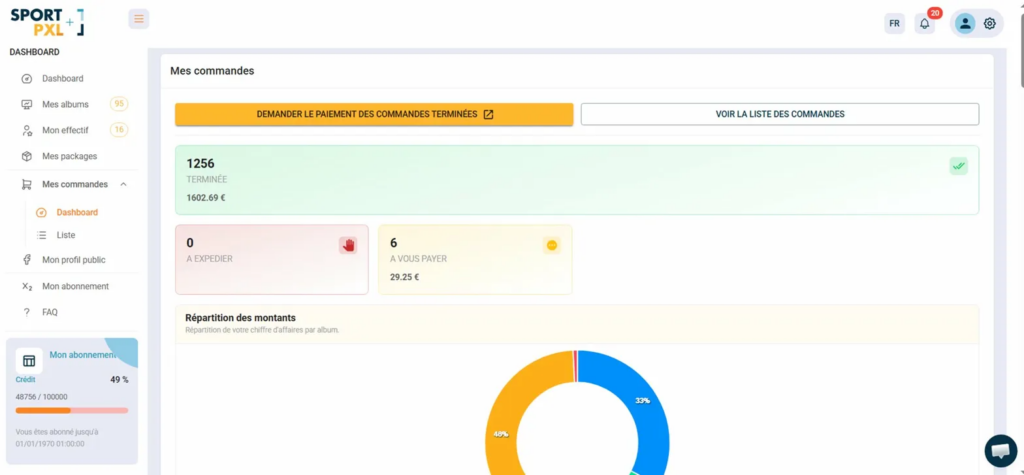Collapse the Mes commandes sidebar section

(123, 184)
